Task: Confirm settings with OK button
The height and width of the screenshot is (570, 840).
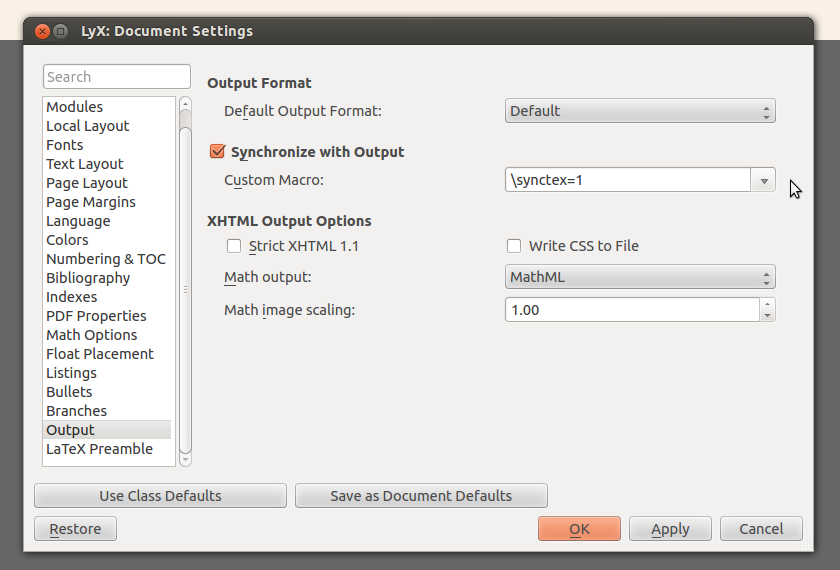Action: pyautogui.click(x=580, y=529)
